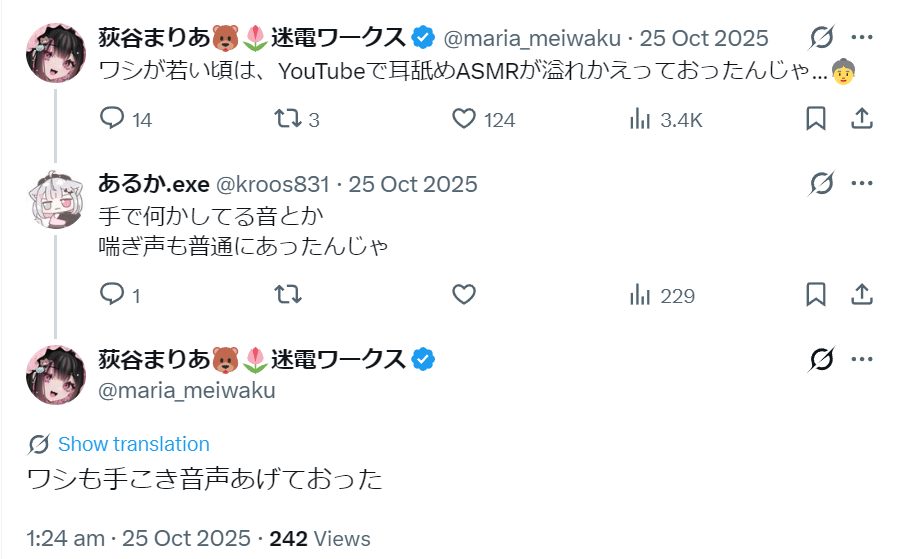Reply to the kroos831 tweet with 1 reply
The height and width of the screenshot is (559, 900).
[x=120, y=295]
